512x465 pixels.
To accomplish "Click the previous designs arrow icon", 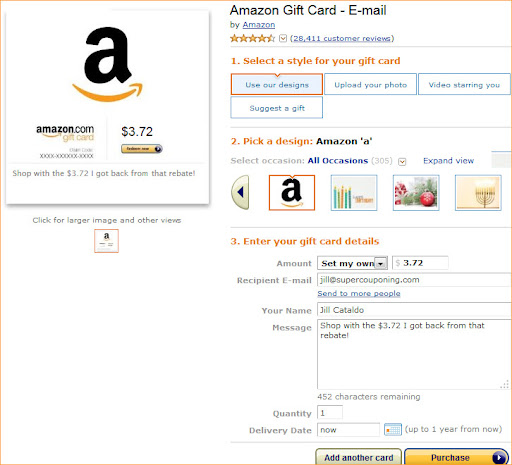I will [x=240, y=192].
